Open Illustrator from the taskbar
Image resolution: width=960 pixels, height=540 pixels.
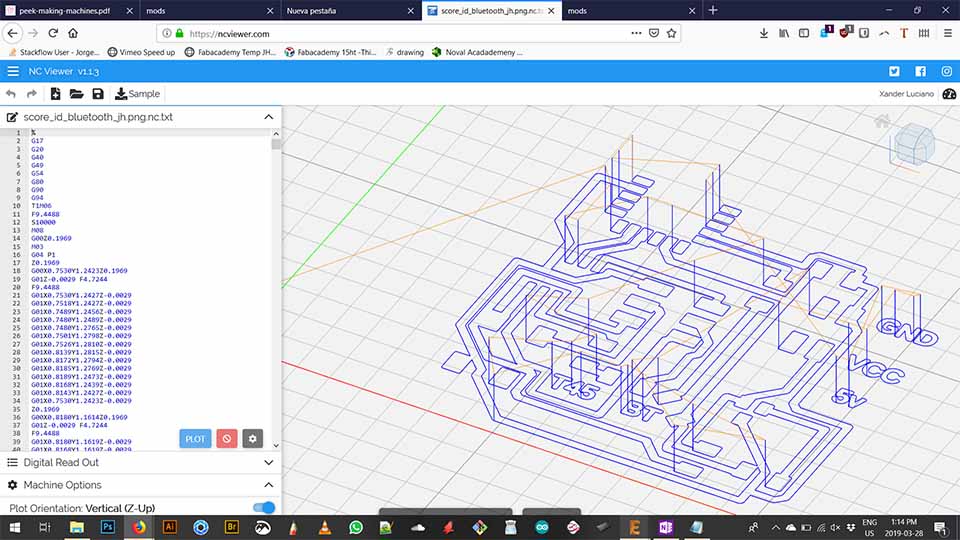pyautogui.click(x=170, y=527)
